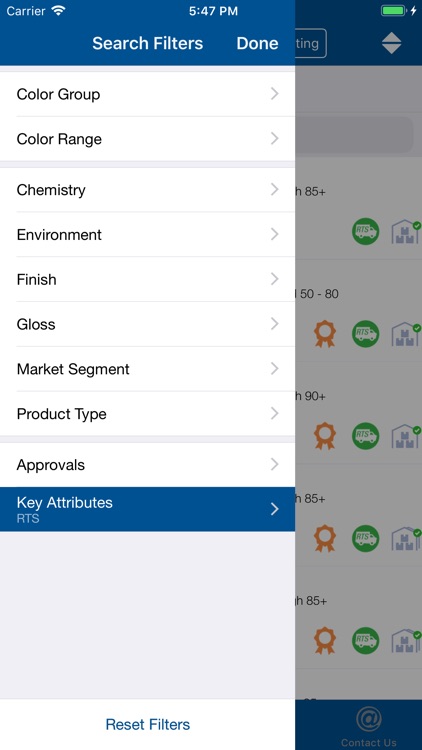Tap the warehouse stock icon in first result
This screenshot has height=750, width=422.
[x=406, y=232]
